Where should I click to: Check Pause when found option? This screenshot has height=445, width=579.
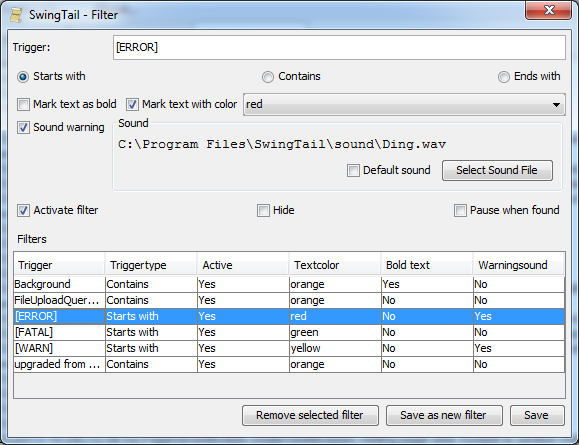click(x=460, y=210)
